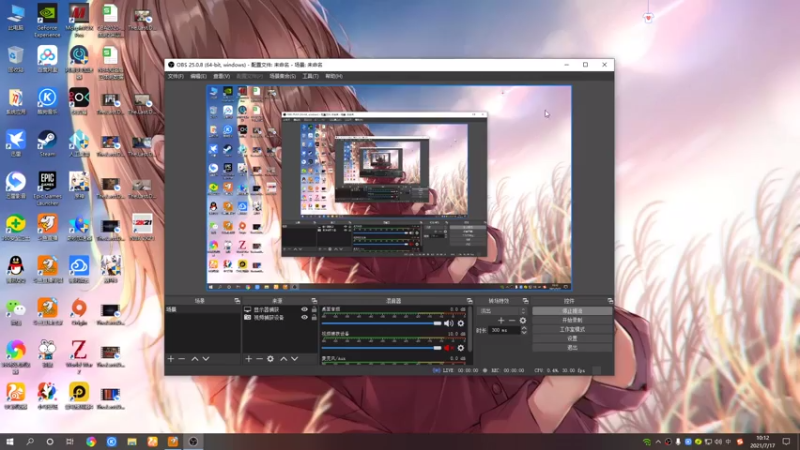Open source properties gear in Sources panel

[270, 359]
